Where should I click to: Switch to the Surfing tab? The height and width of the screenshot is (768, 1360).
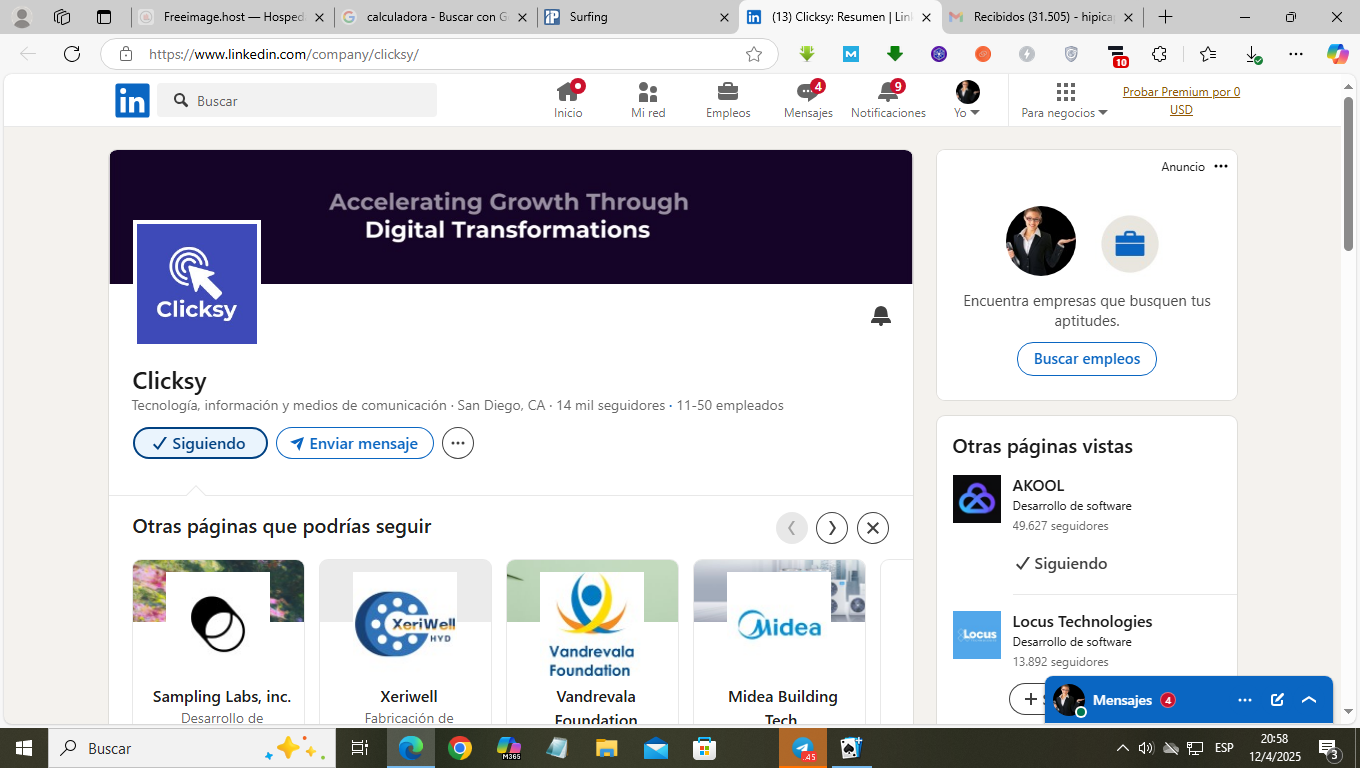click(x=638, y=17)
